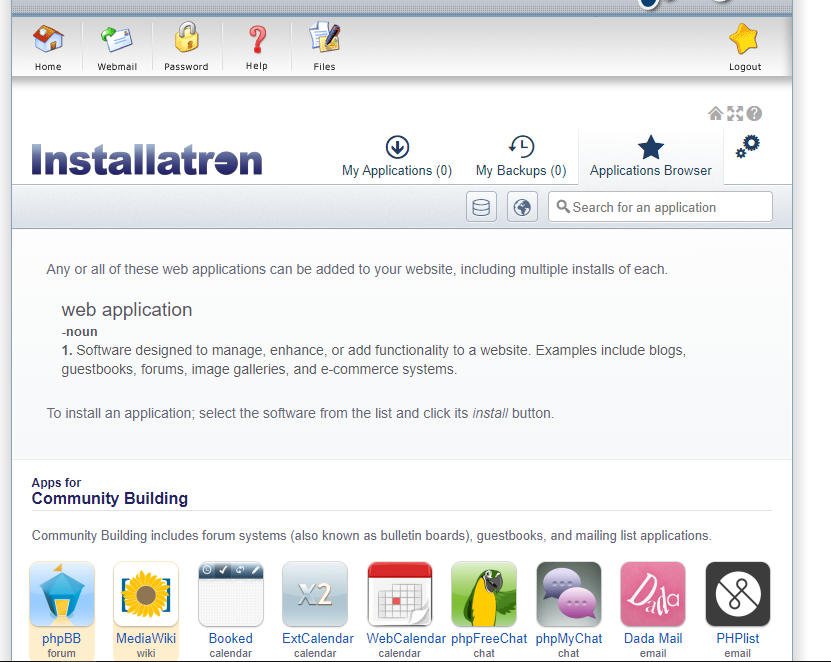Click the globe icon button

(x=522, y=207)
